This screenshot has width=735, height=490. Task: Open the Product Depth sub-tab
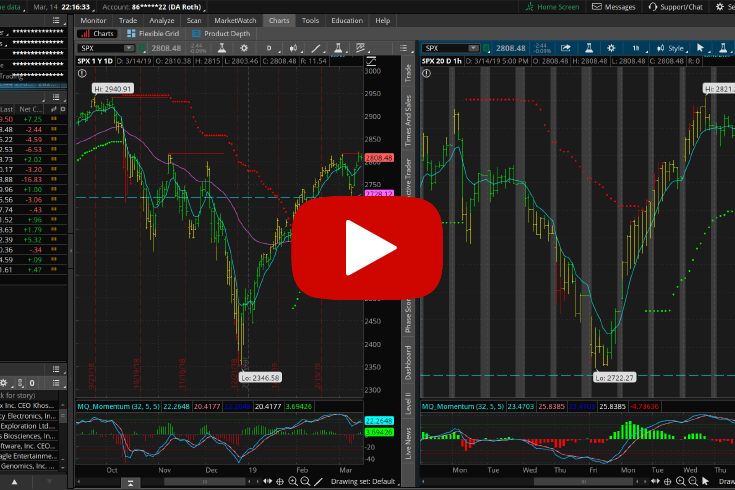(x=221, y=34)
